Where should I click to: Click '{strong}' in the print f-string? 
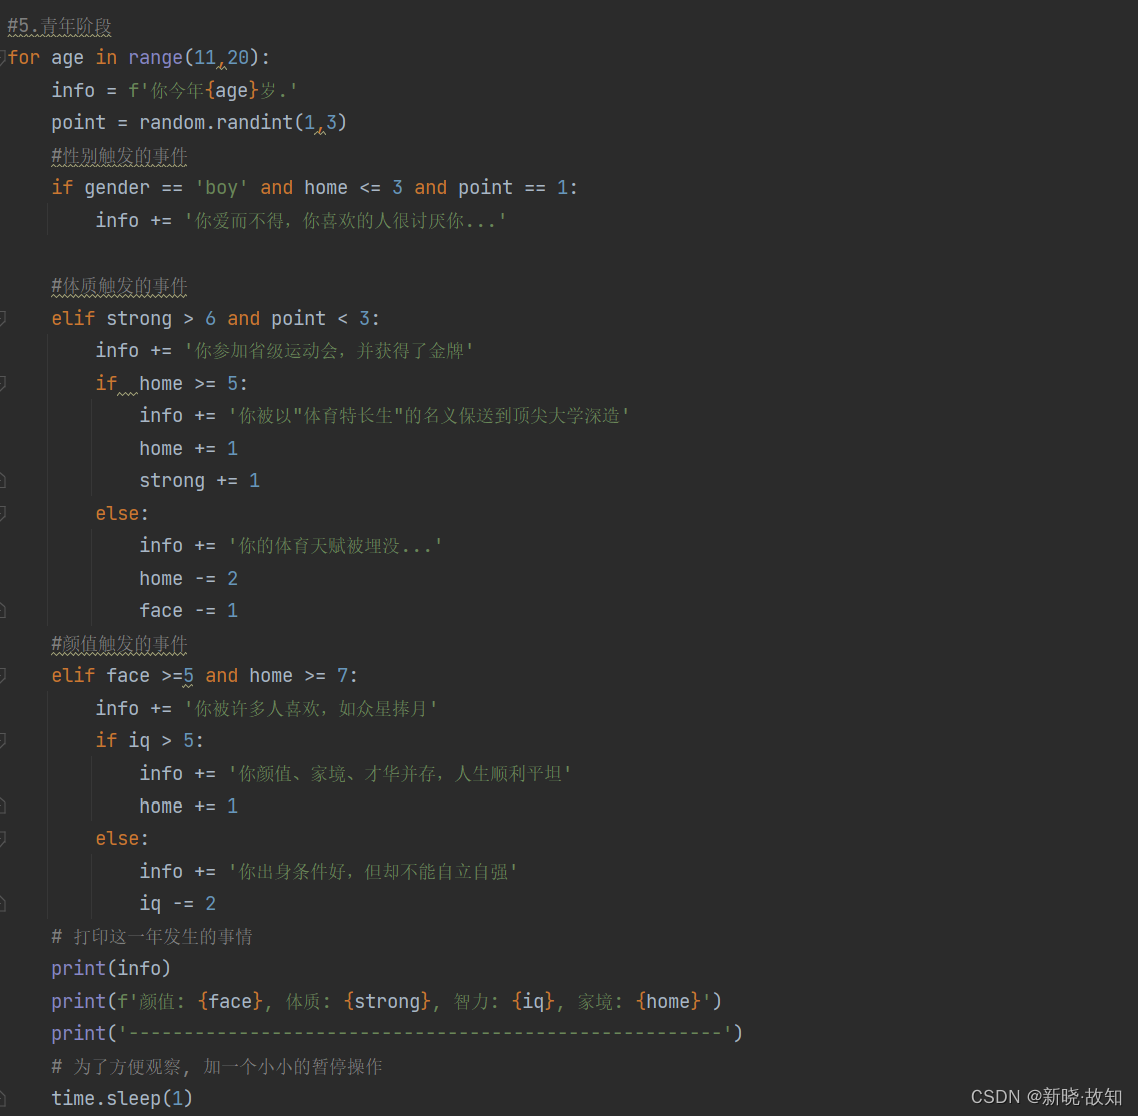pos(388,1001)
